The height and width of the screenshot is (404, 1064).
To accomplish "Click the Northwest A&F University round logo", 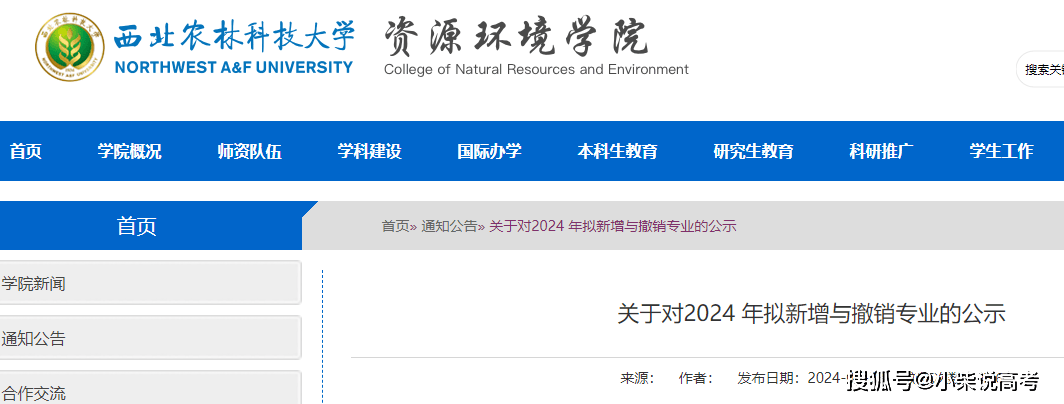I will 70,48.
